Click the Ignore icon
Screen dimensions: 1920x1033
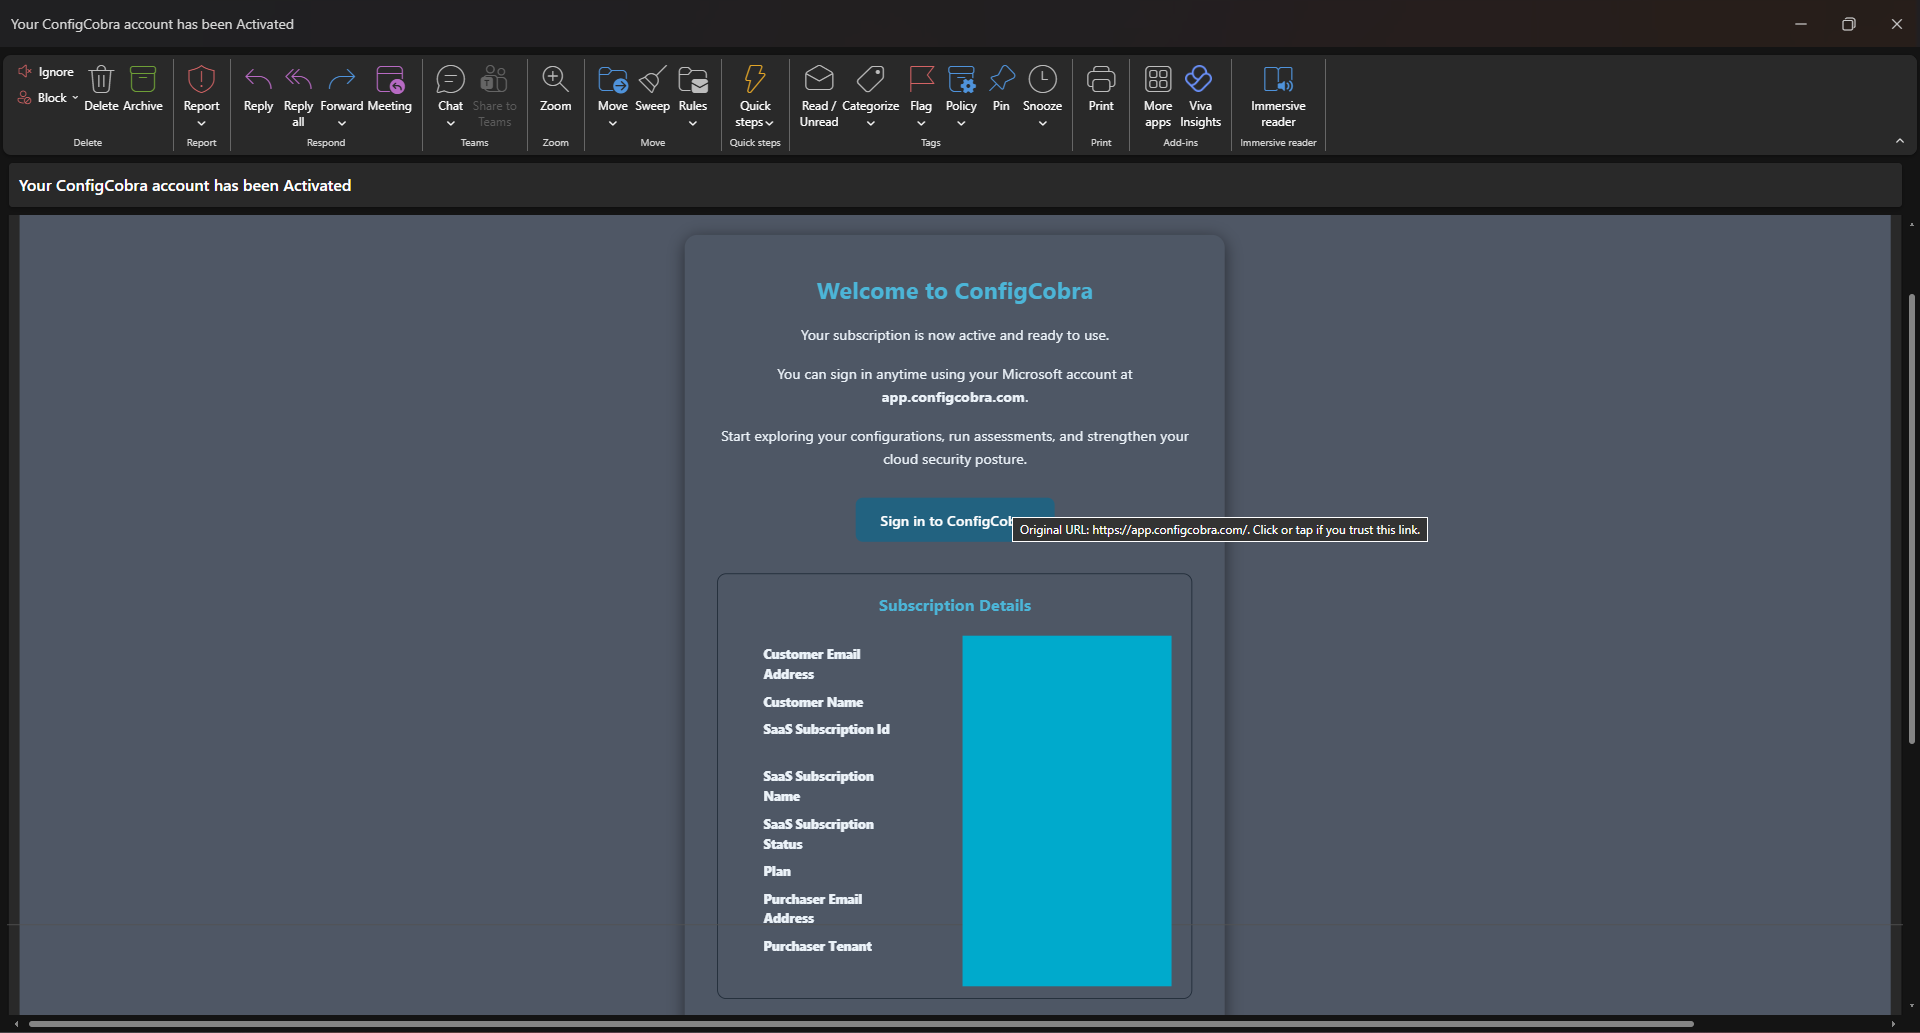pyautogui.click(x=25, y=71)
